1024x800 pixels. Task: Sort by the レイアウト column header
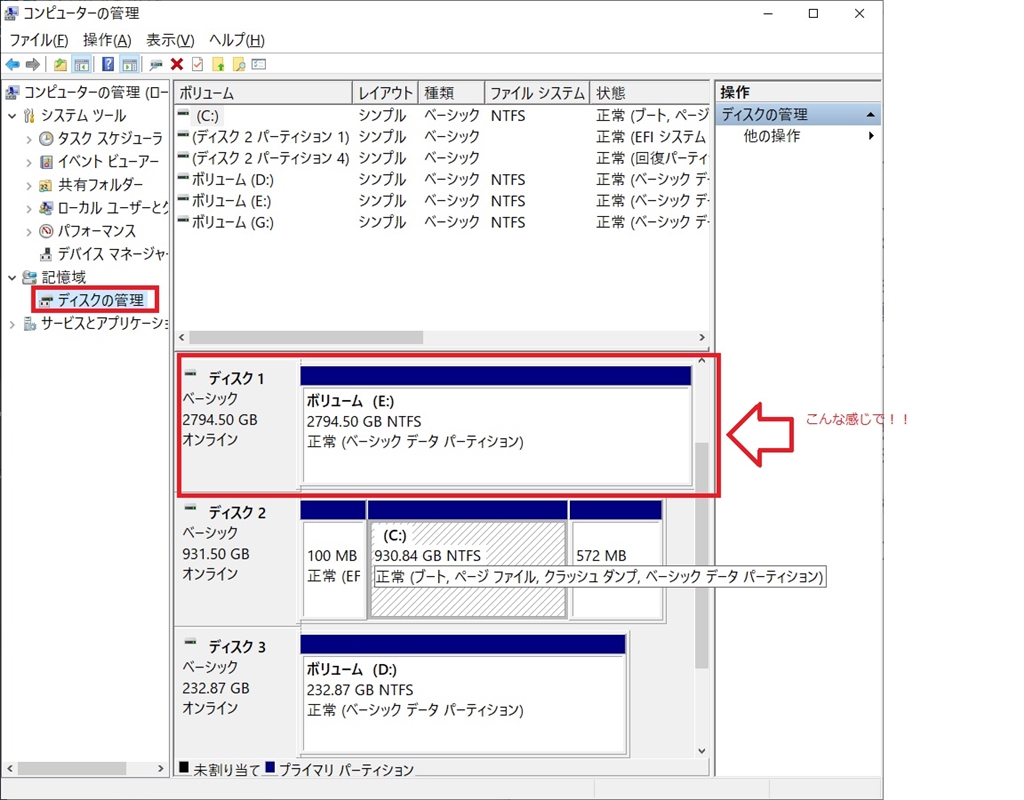tap(385, 93)
